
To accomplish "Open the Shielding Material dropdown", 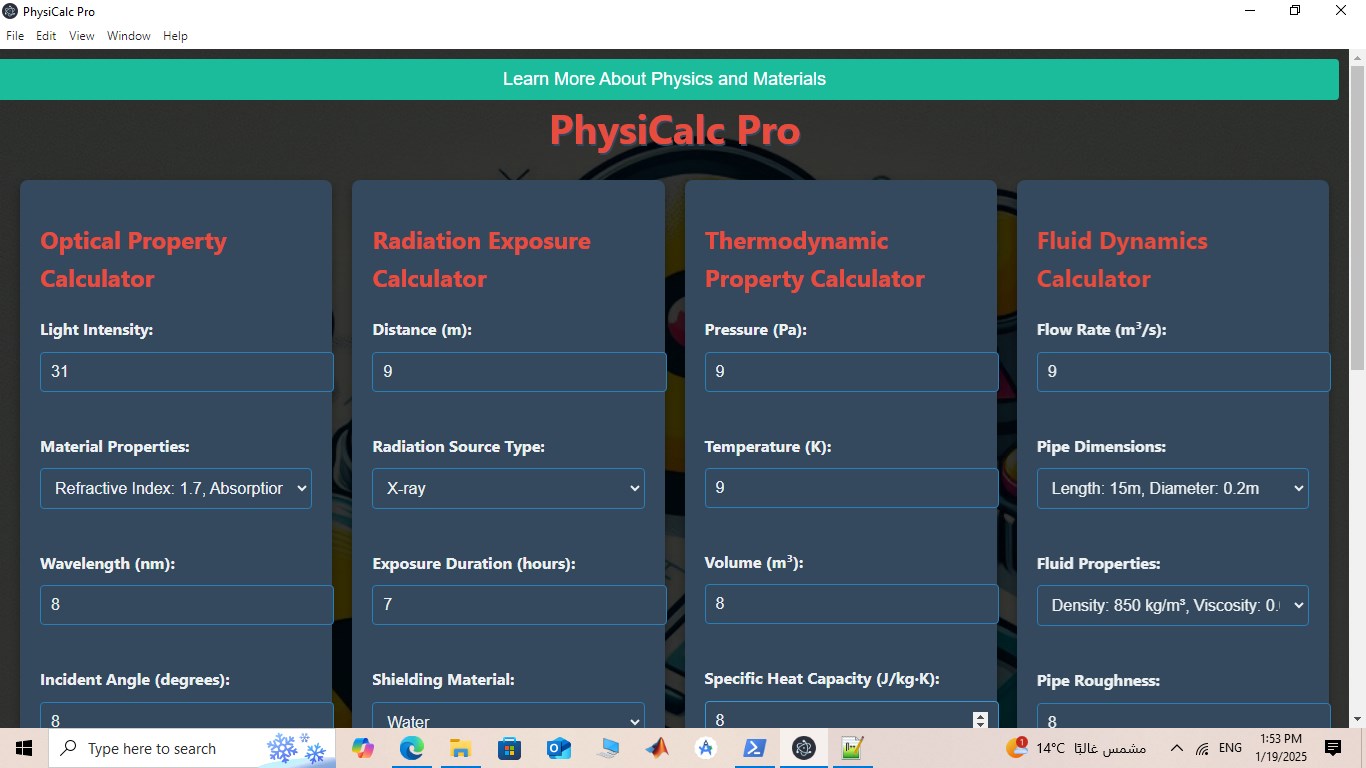I will tap(508, 717).
